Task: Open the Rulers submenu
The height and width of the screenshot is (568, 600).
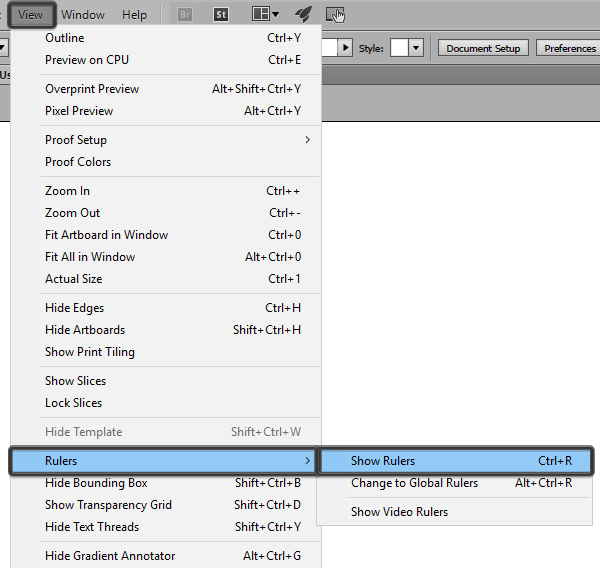Action: (x=163, y=461)
